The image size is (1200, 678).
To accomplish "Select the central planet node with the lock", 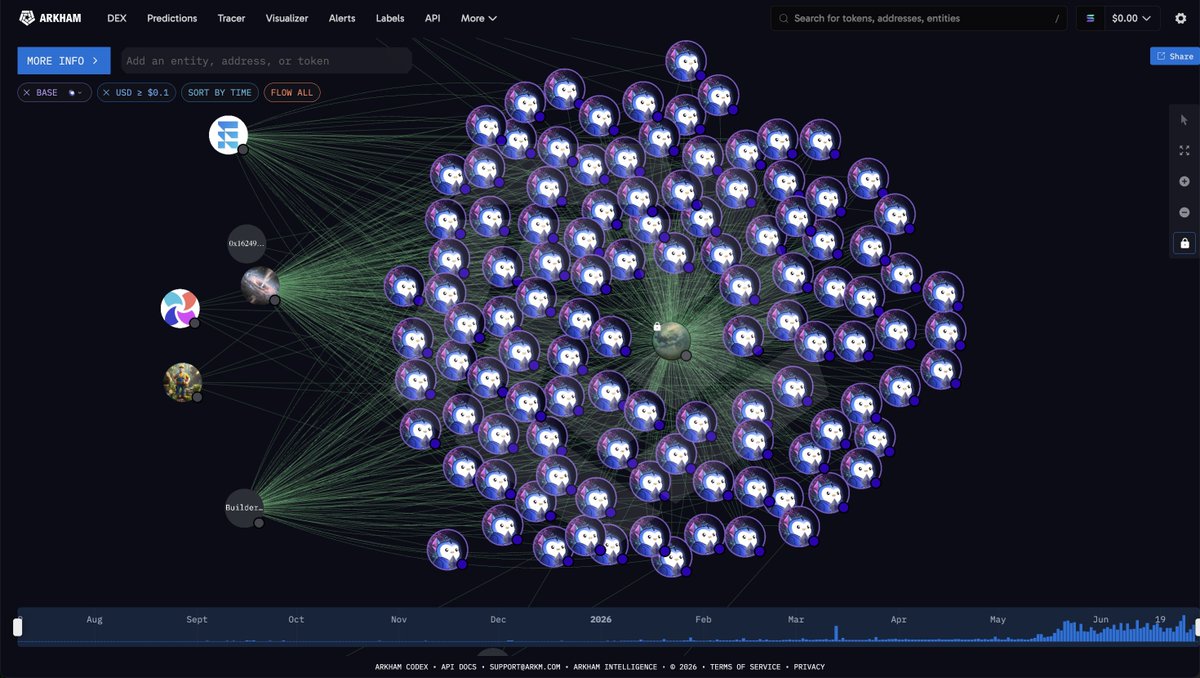I will tap(671, 339).
